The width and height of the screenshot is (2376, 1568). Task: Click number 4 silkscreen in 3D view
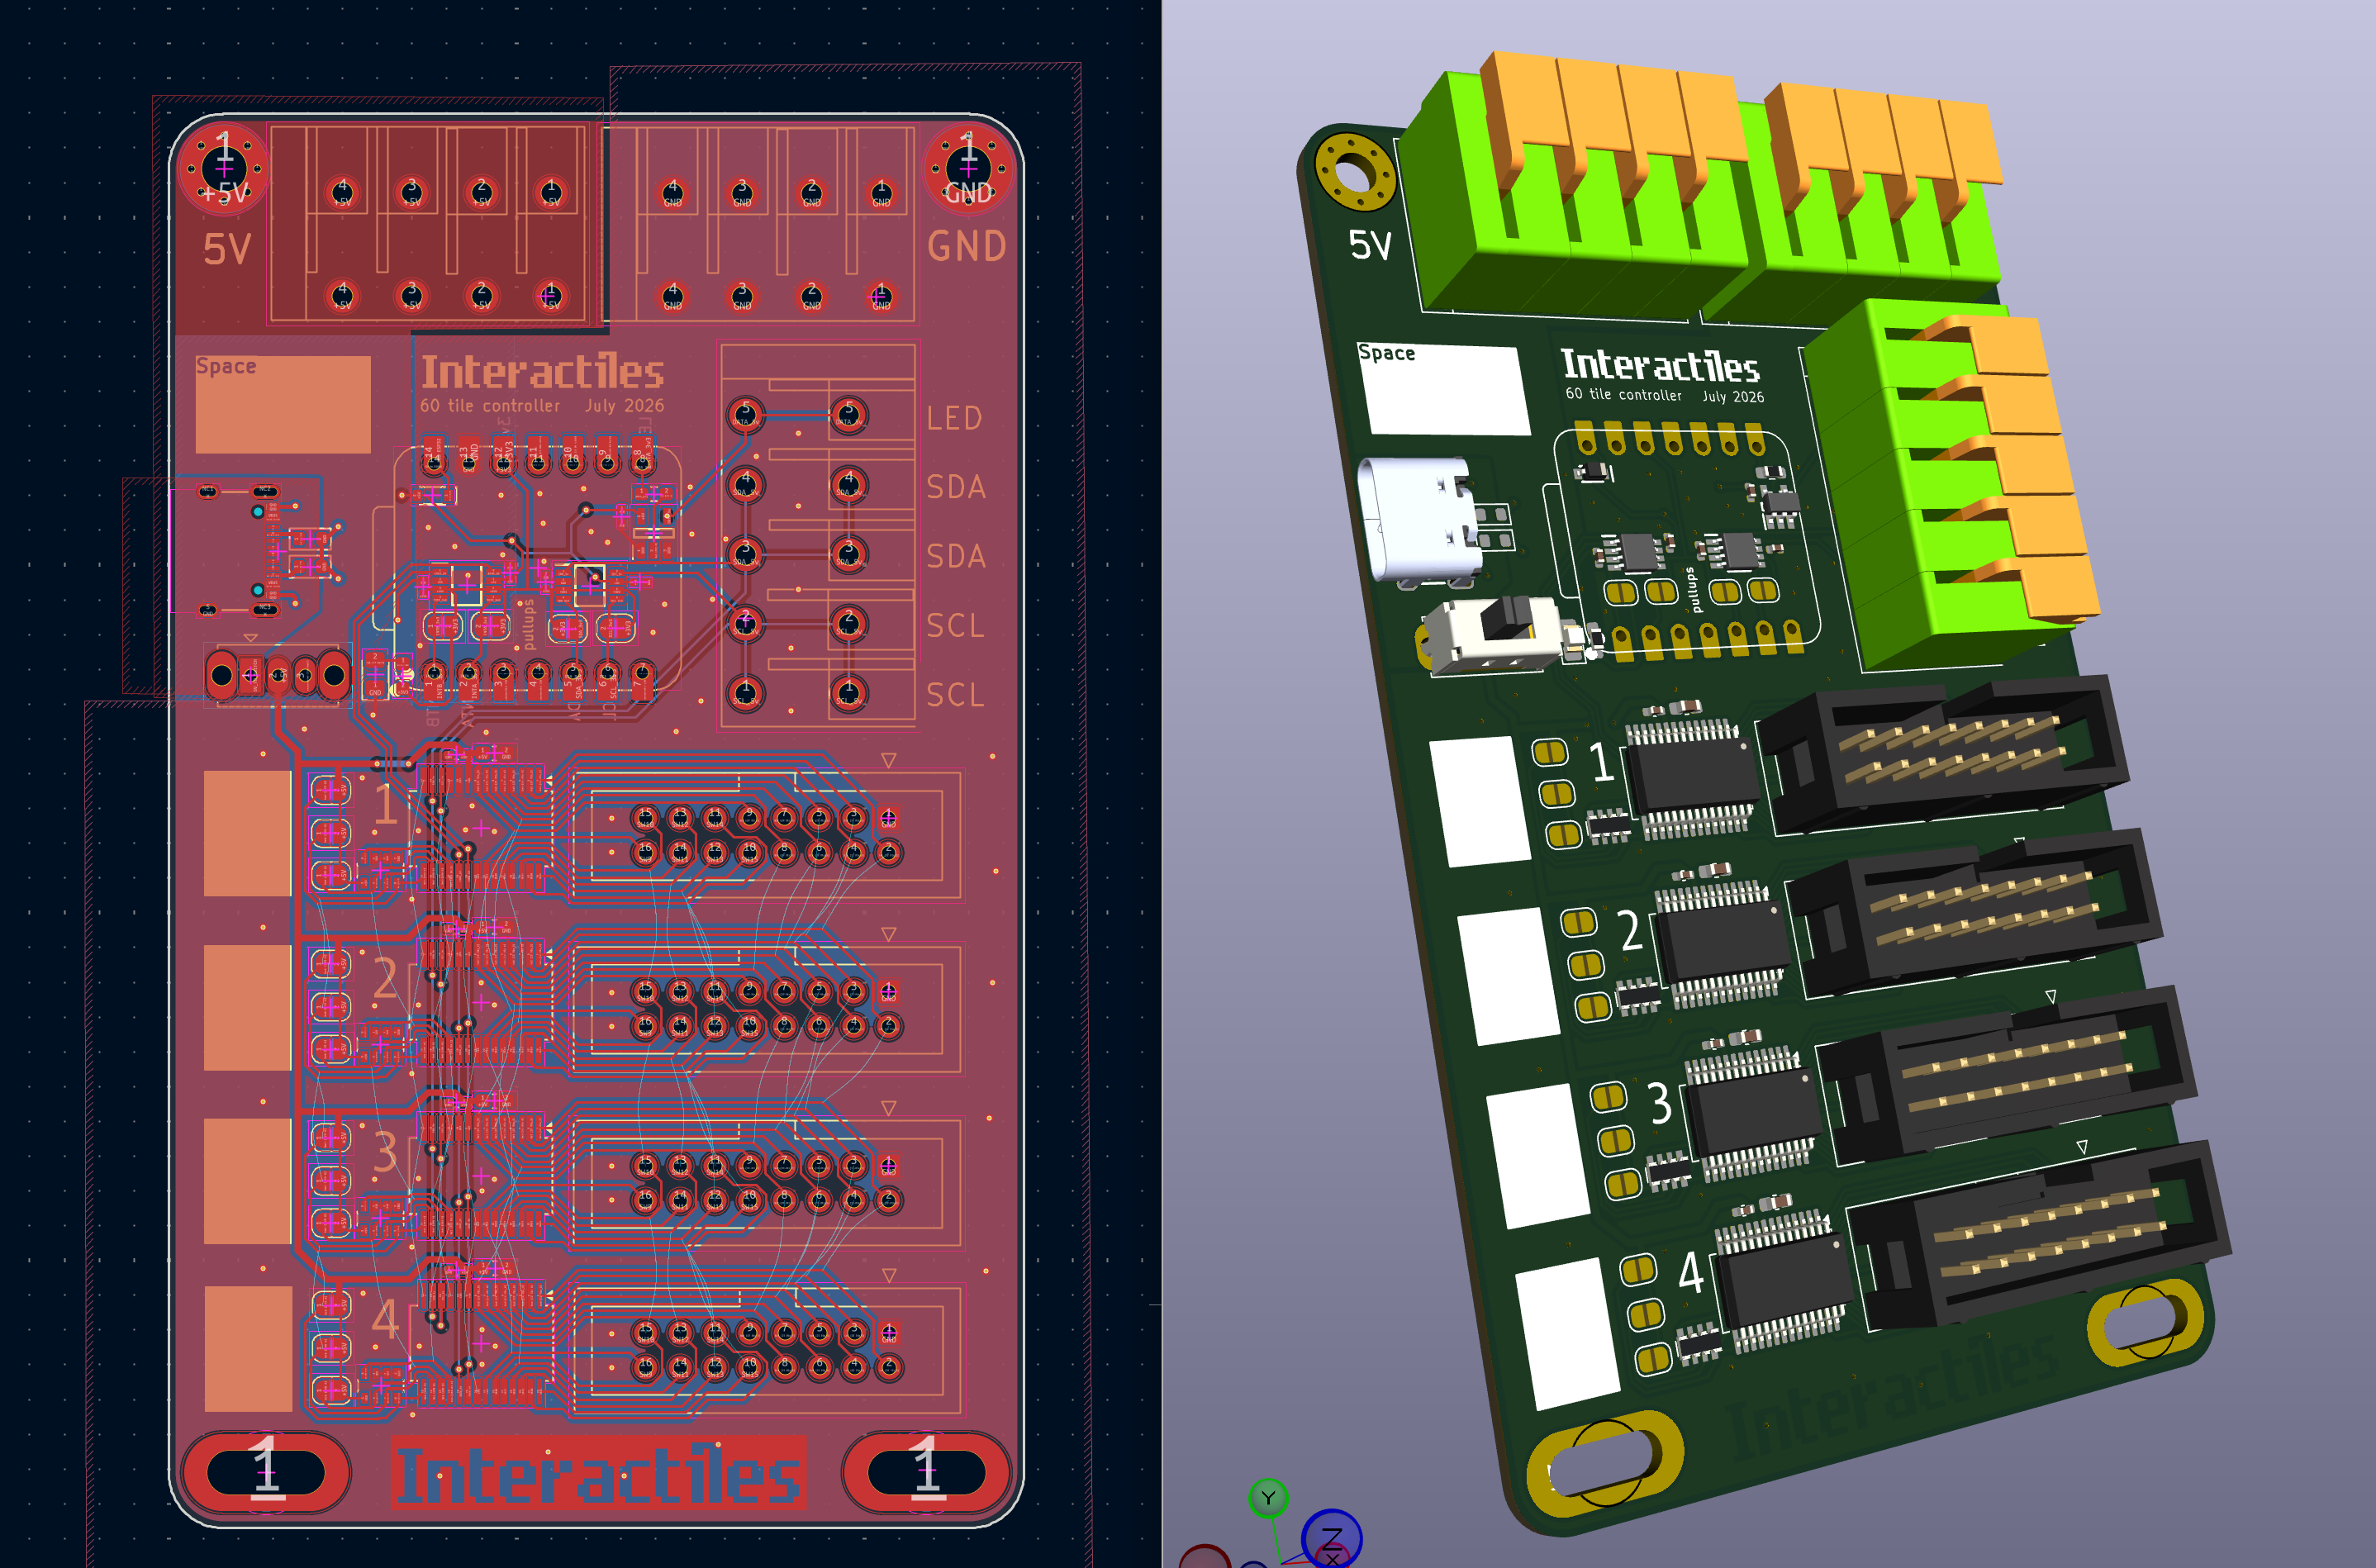(1690, 1273)
